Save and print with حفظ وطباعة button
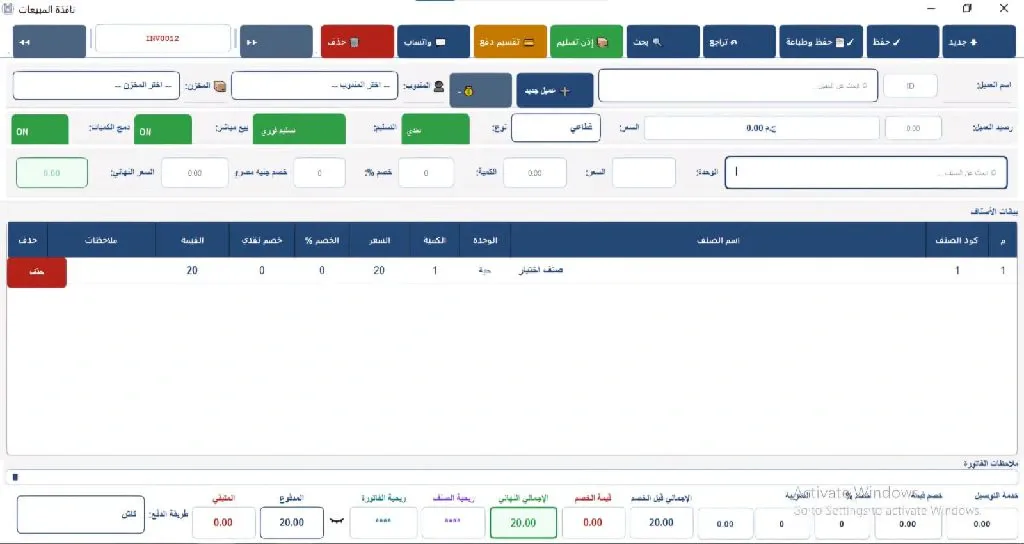 point(820,42)
